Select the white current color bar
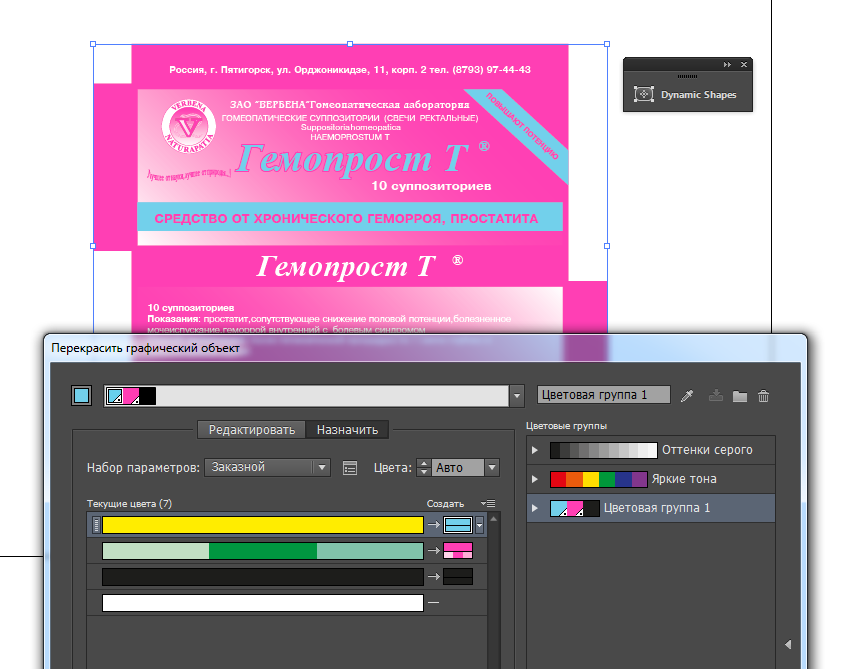The image size is (852, 669). point(263,603)
